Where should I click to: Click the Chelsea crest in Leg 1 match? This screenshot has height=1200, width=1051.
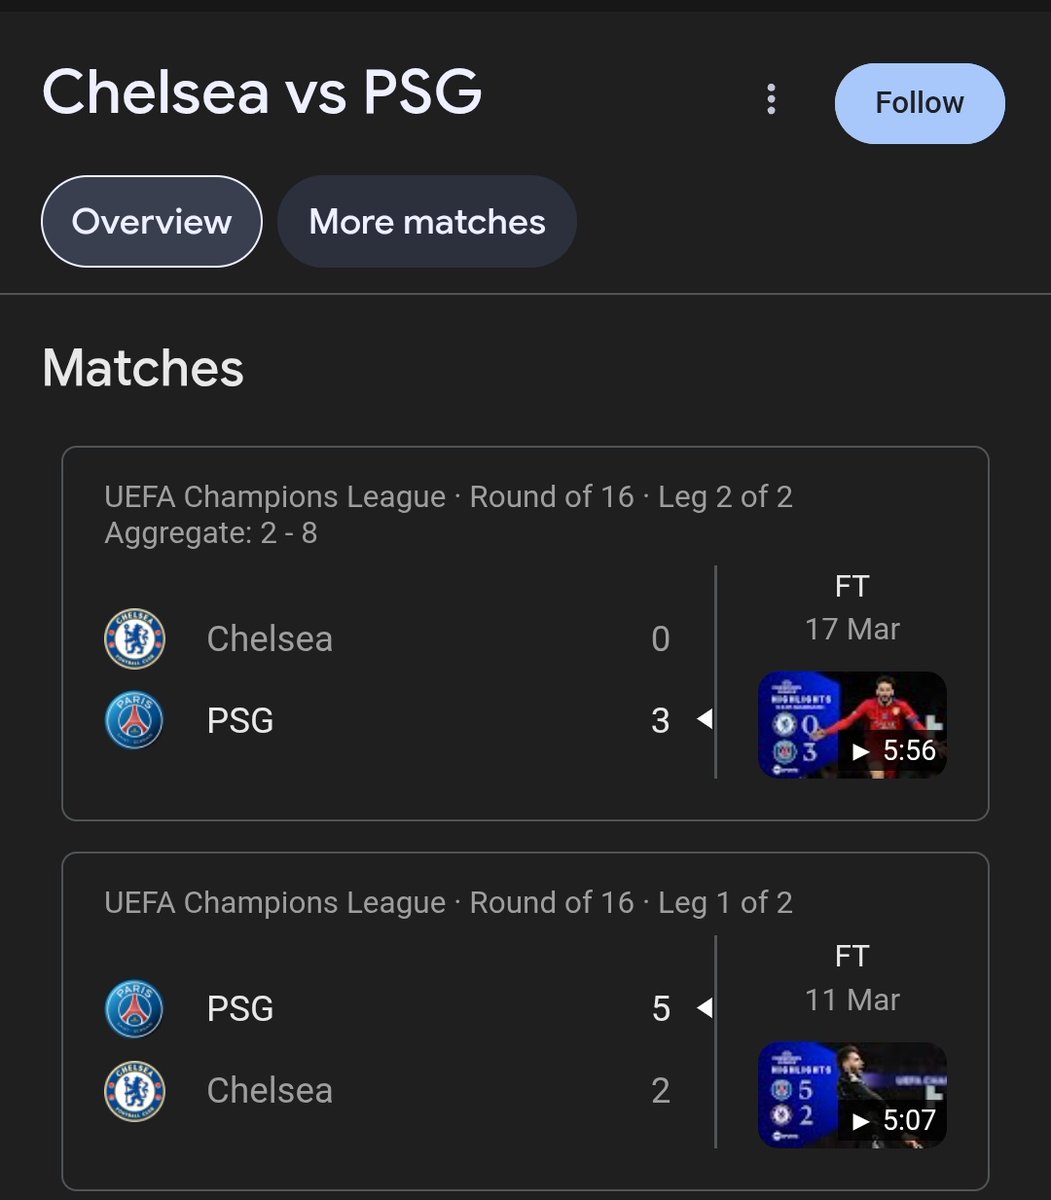click(135, 1090)
